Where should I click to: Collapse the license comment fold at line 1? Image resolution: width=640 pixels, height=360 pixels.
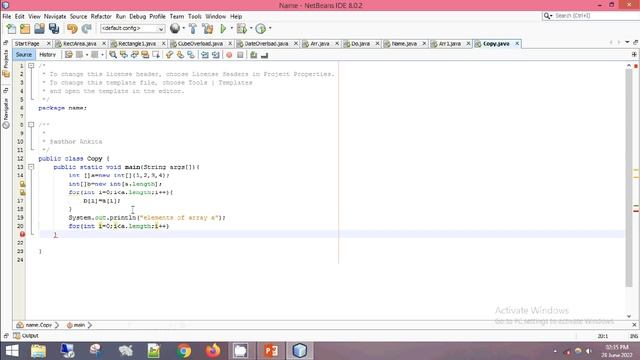(31, 66)
